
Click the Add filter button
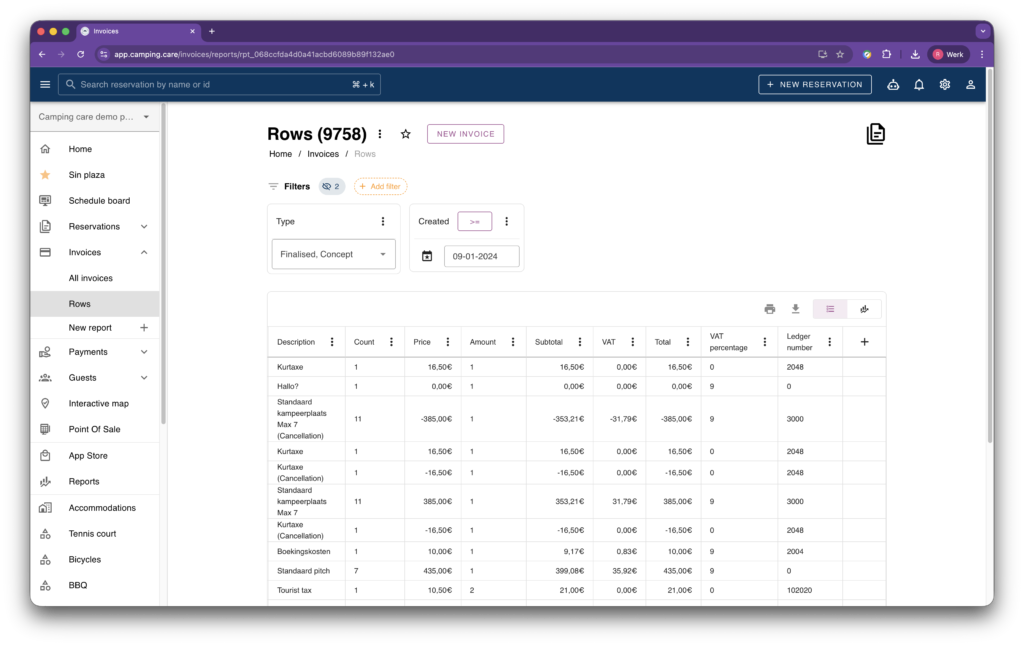pos(380,186)
